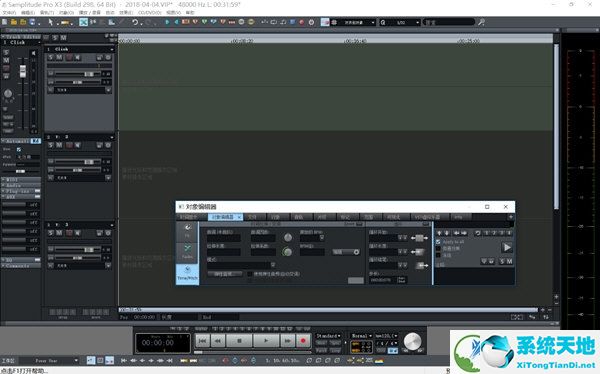Screen dimensions: 600x374
Task: Expand the Track Editor panel header
Action: click(x=21, y=37)
